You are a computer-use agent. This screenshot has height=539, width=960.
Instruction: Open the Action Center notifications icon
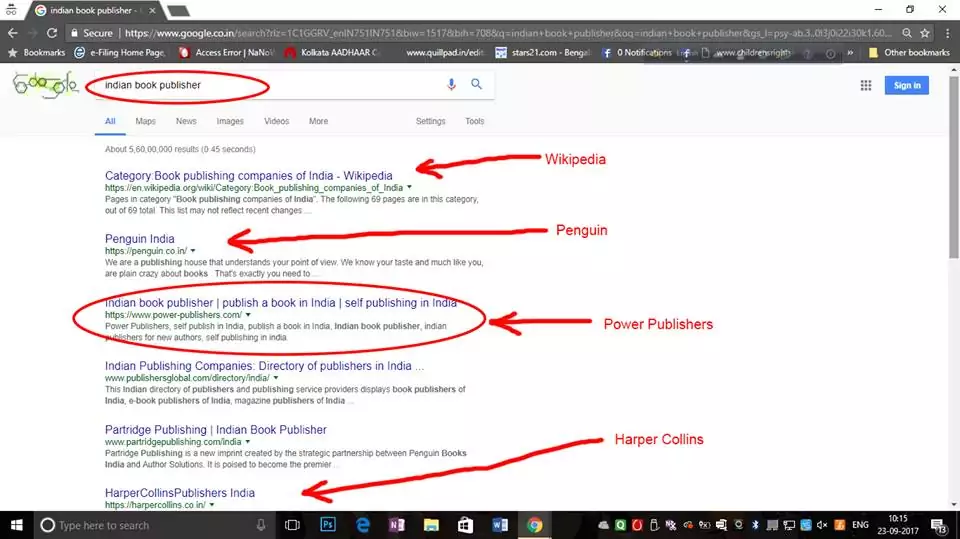pyautogui.click(x=939, y=525)
